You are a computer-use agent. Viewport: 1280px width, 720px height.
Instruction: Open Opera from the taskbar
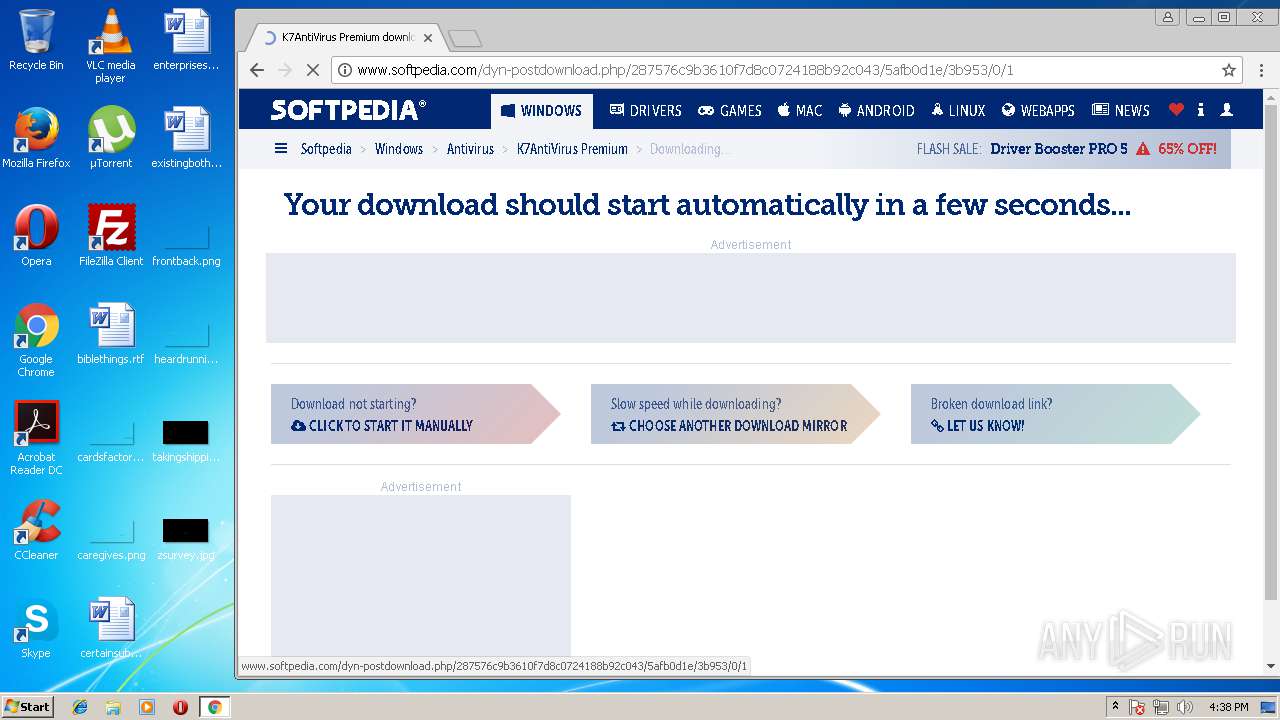point(180,707)
